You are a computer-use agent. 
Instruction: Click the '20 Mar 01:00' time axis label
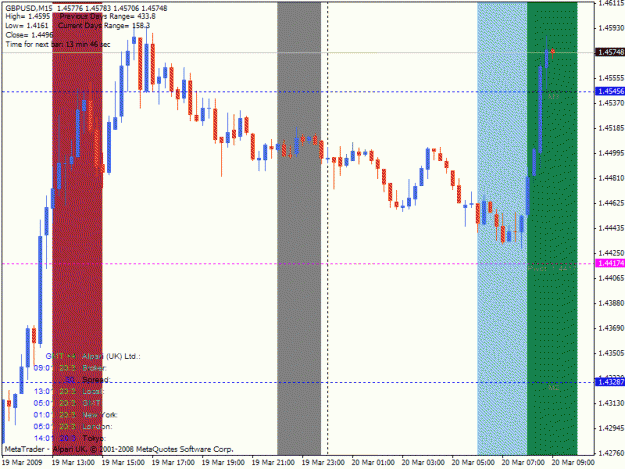(373, 463)
